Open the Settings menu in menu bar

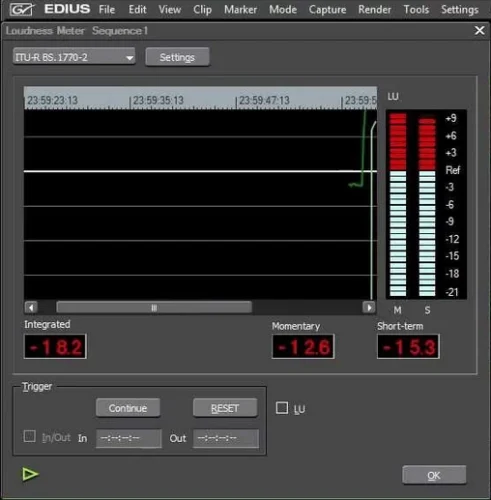pyautogui.click(x=460, y=10)
